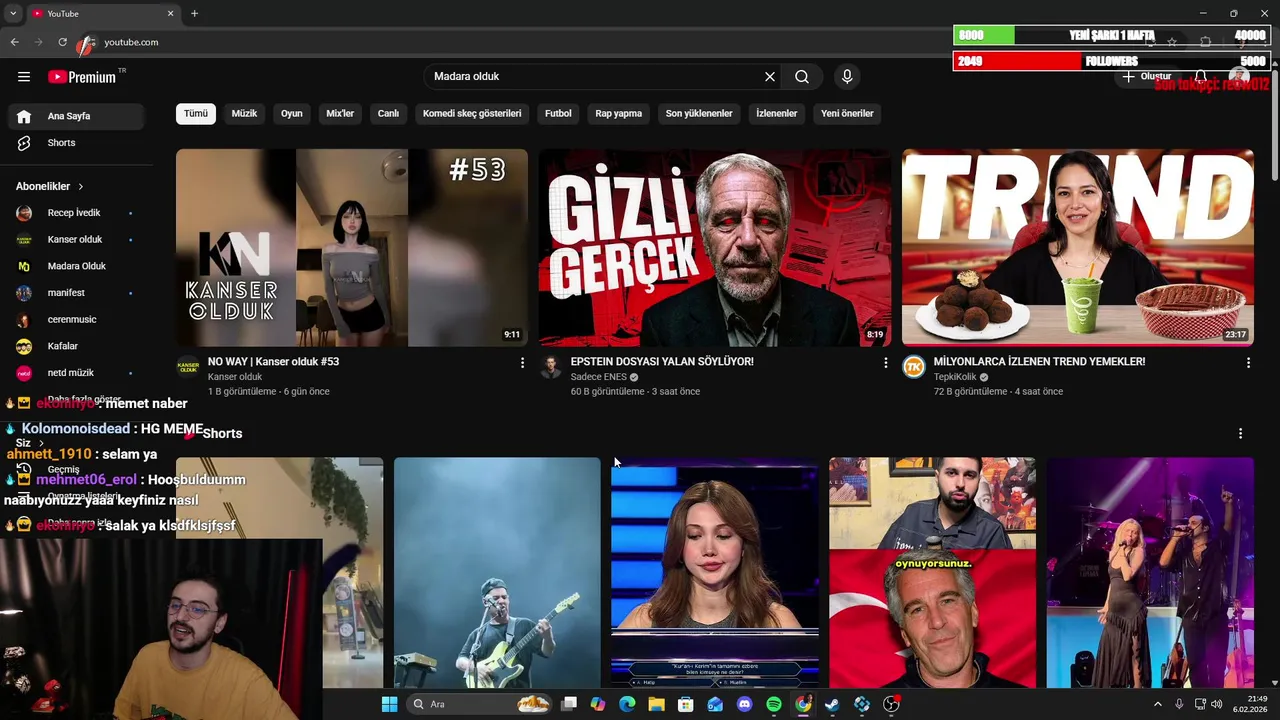Viewport: 1280px width, 720px height.
Task: Select the Son yüklenenler chip
Action: tap(699, 113)
